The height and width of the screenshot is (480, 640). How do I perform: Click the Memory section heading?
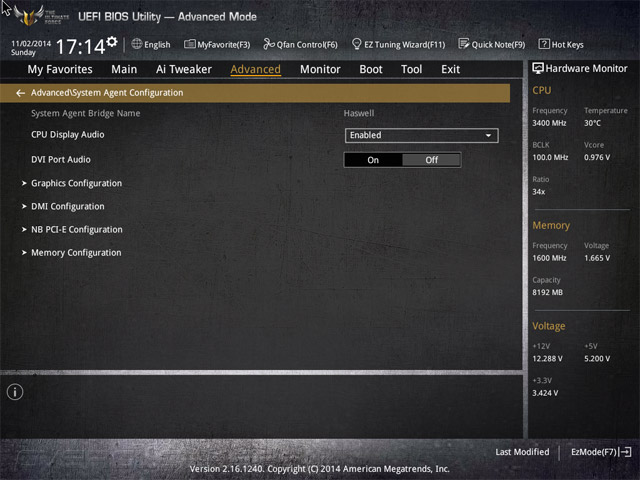click(551, 225)
